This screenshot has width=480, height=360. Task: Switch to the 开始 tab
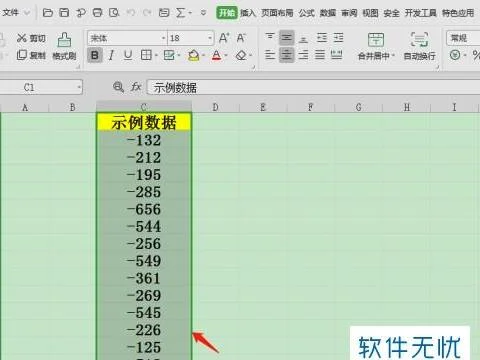227,13
